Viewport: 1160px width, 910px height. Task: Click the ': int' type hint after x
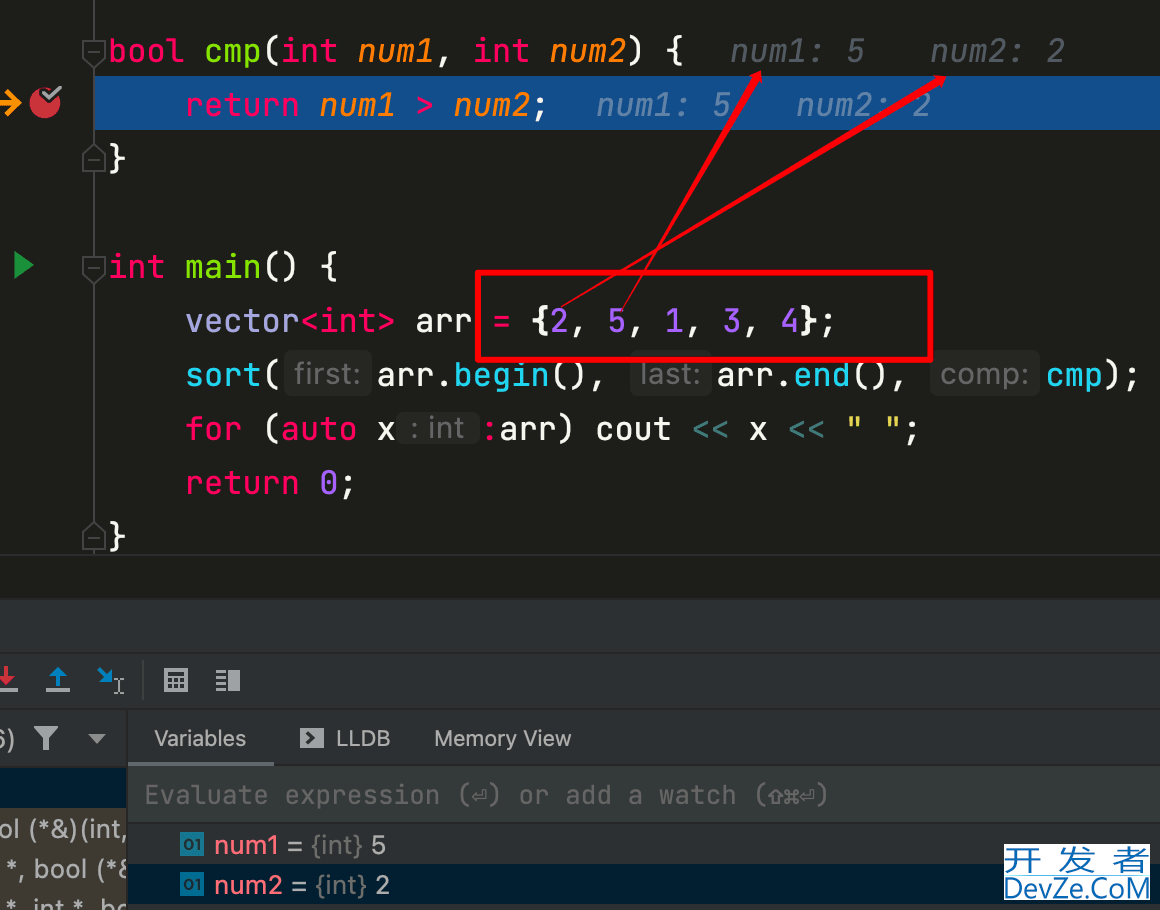(x=439, y=428)
